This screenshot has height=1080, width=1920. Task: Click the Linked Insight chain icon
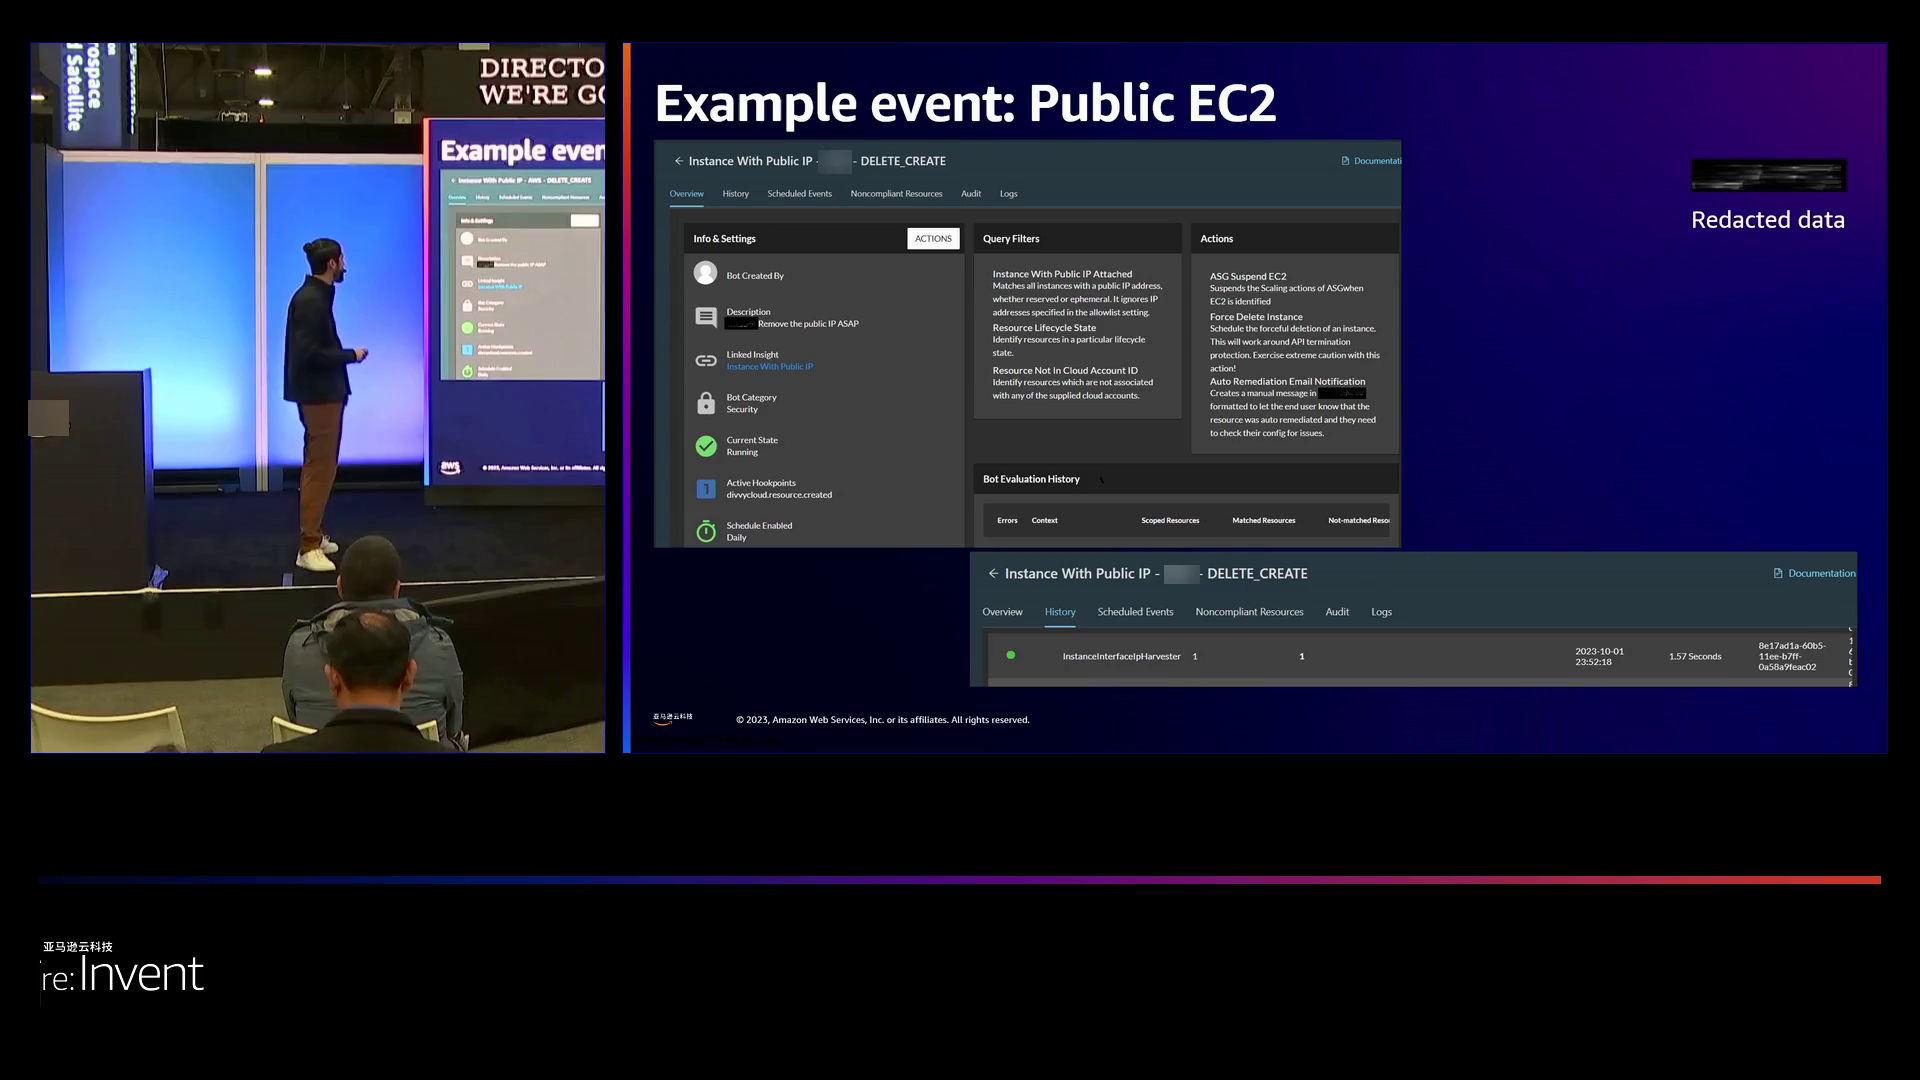click(706, 361)
